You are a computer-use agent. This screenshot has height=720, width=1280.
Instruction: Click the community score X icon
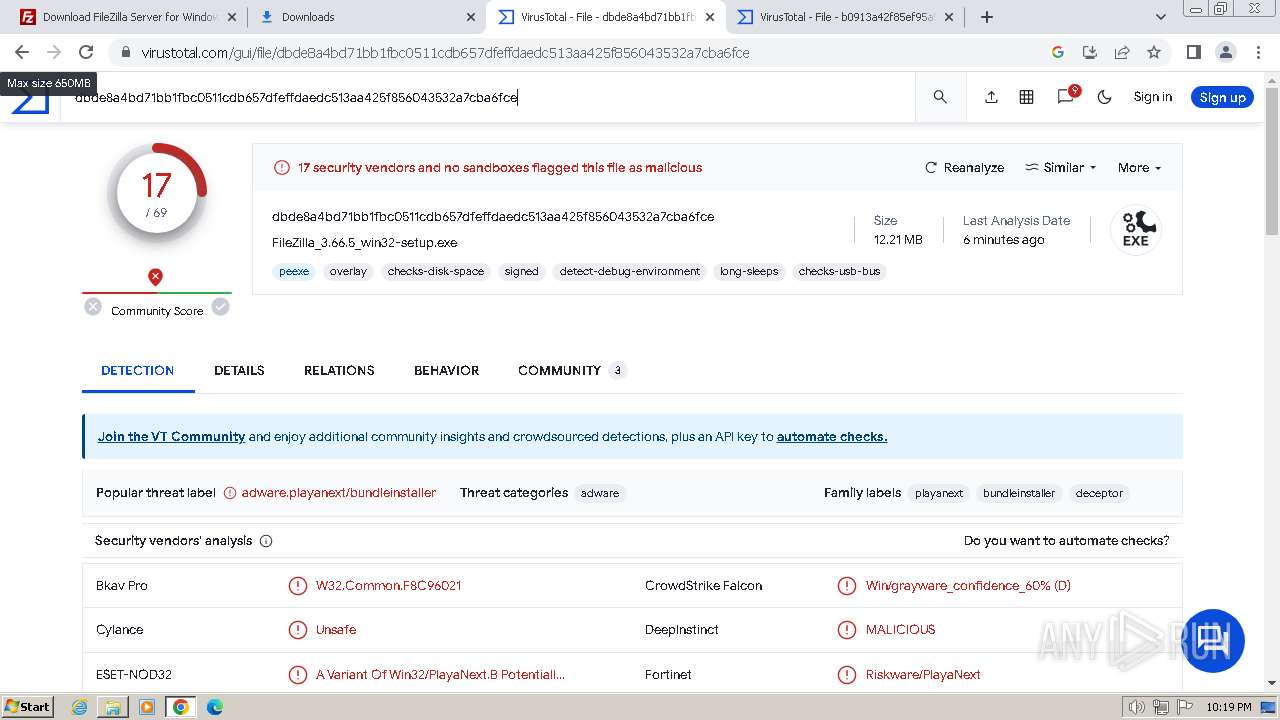click(x=93, y=307)
